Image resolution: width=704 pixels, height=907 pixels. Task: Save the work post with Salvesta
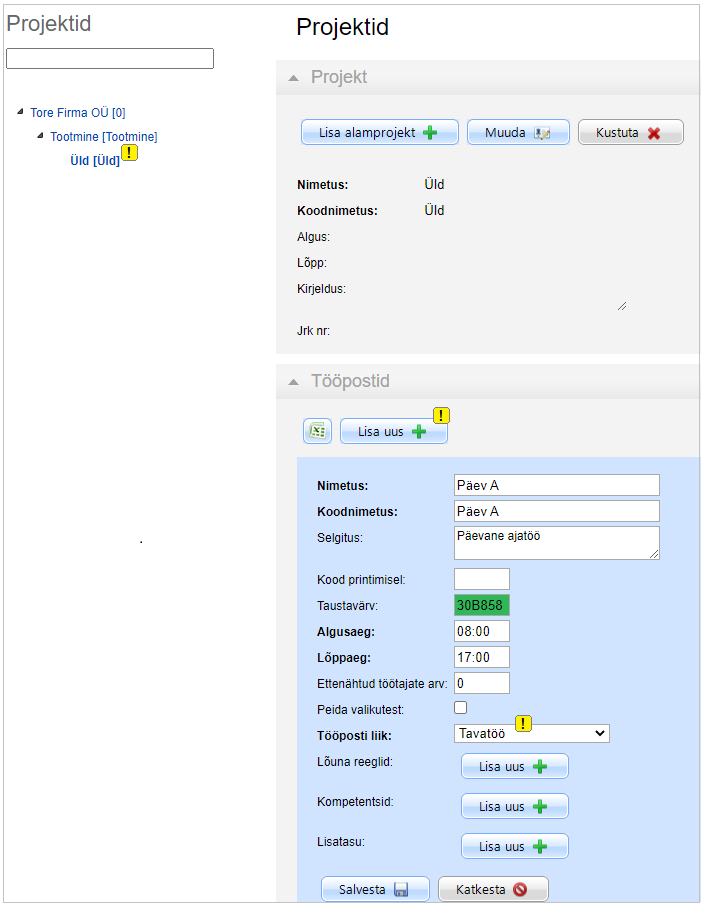[x=374, y=889]
